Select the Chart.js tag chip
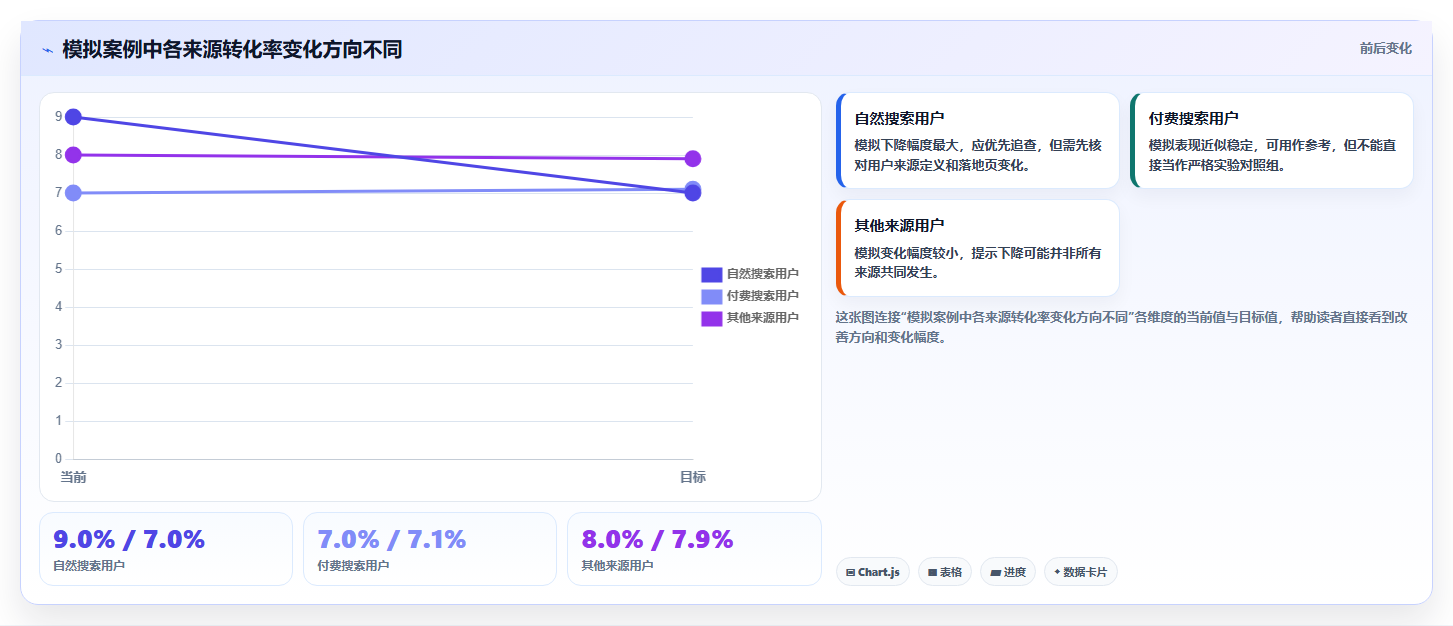 [872, 572]
